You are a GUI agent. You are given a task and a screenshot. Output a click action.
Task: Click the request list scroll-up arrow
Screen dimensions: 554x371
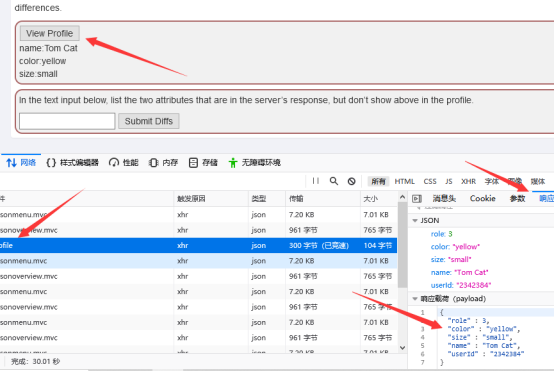(x=402, y=197)
